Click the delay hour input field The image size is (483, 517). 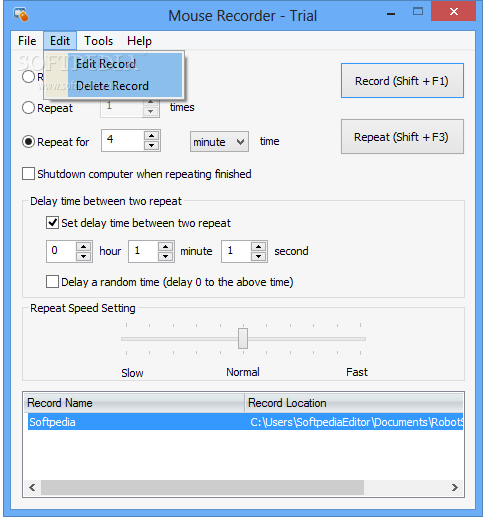[61, 251]
